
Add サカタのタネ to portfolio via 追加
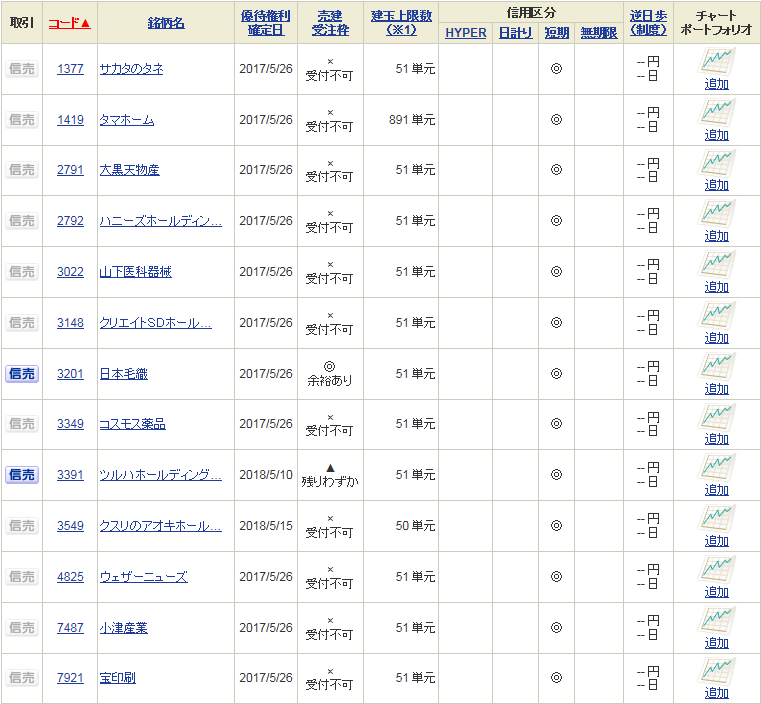coord(717,84)
